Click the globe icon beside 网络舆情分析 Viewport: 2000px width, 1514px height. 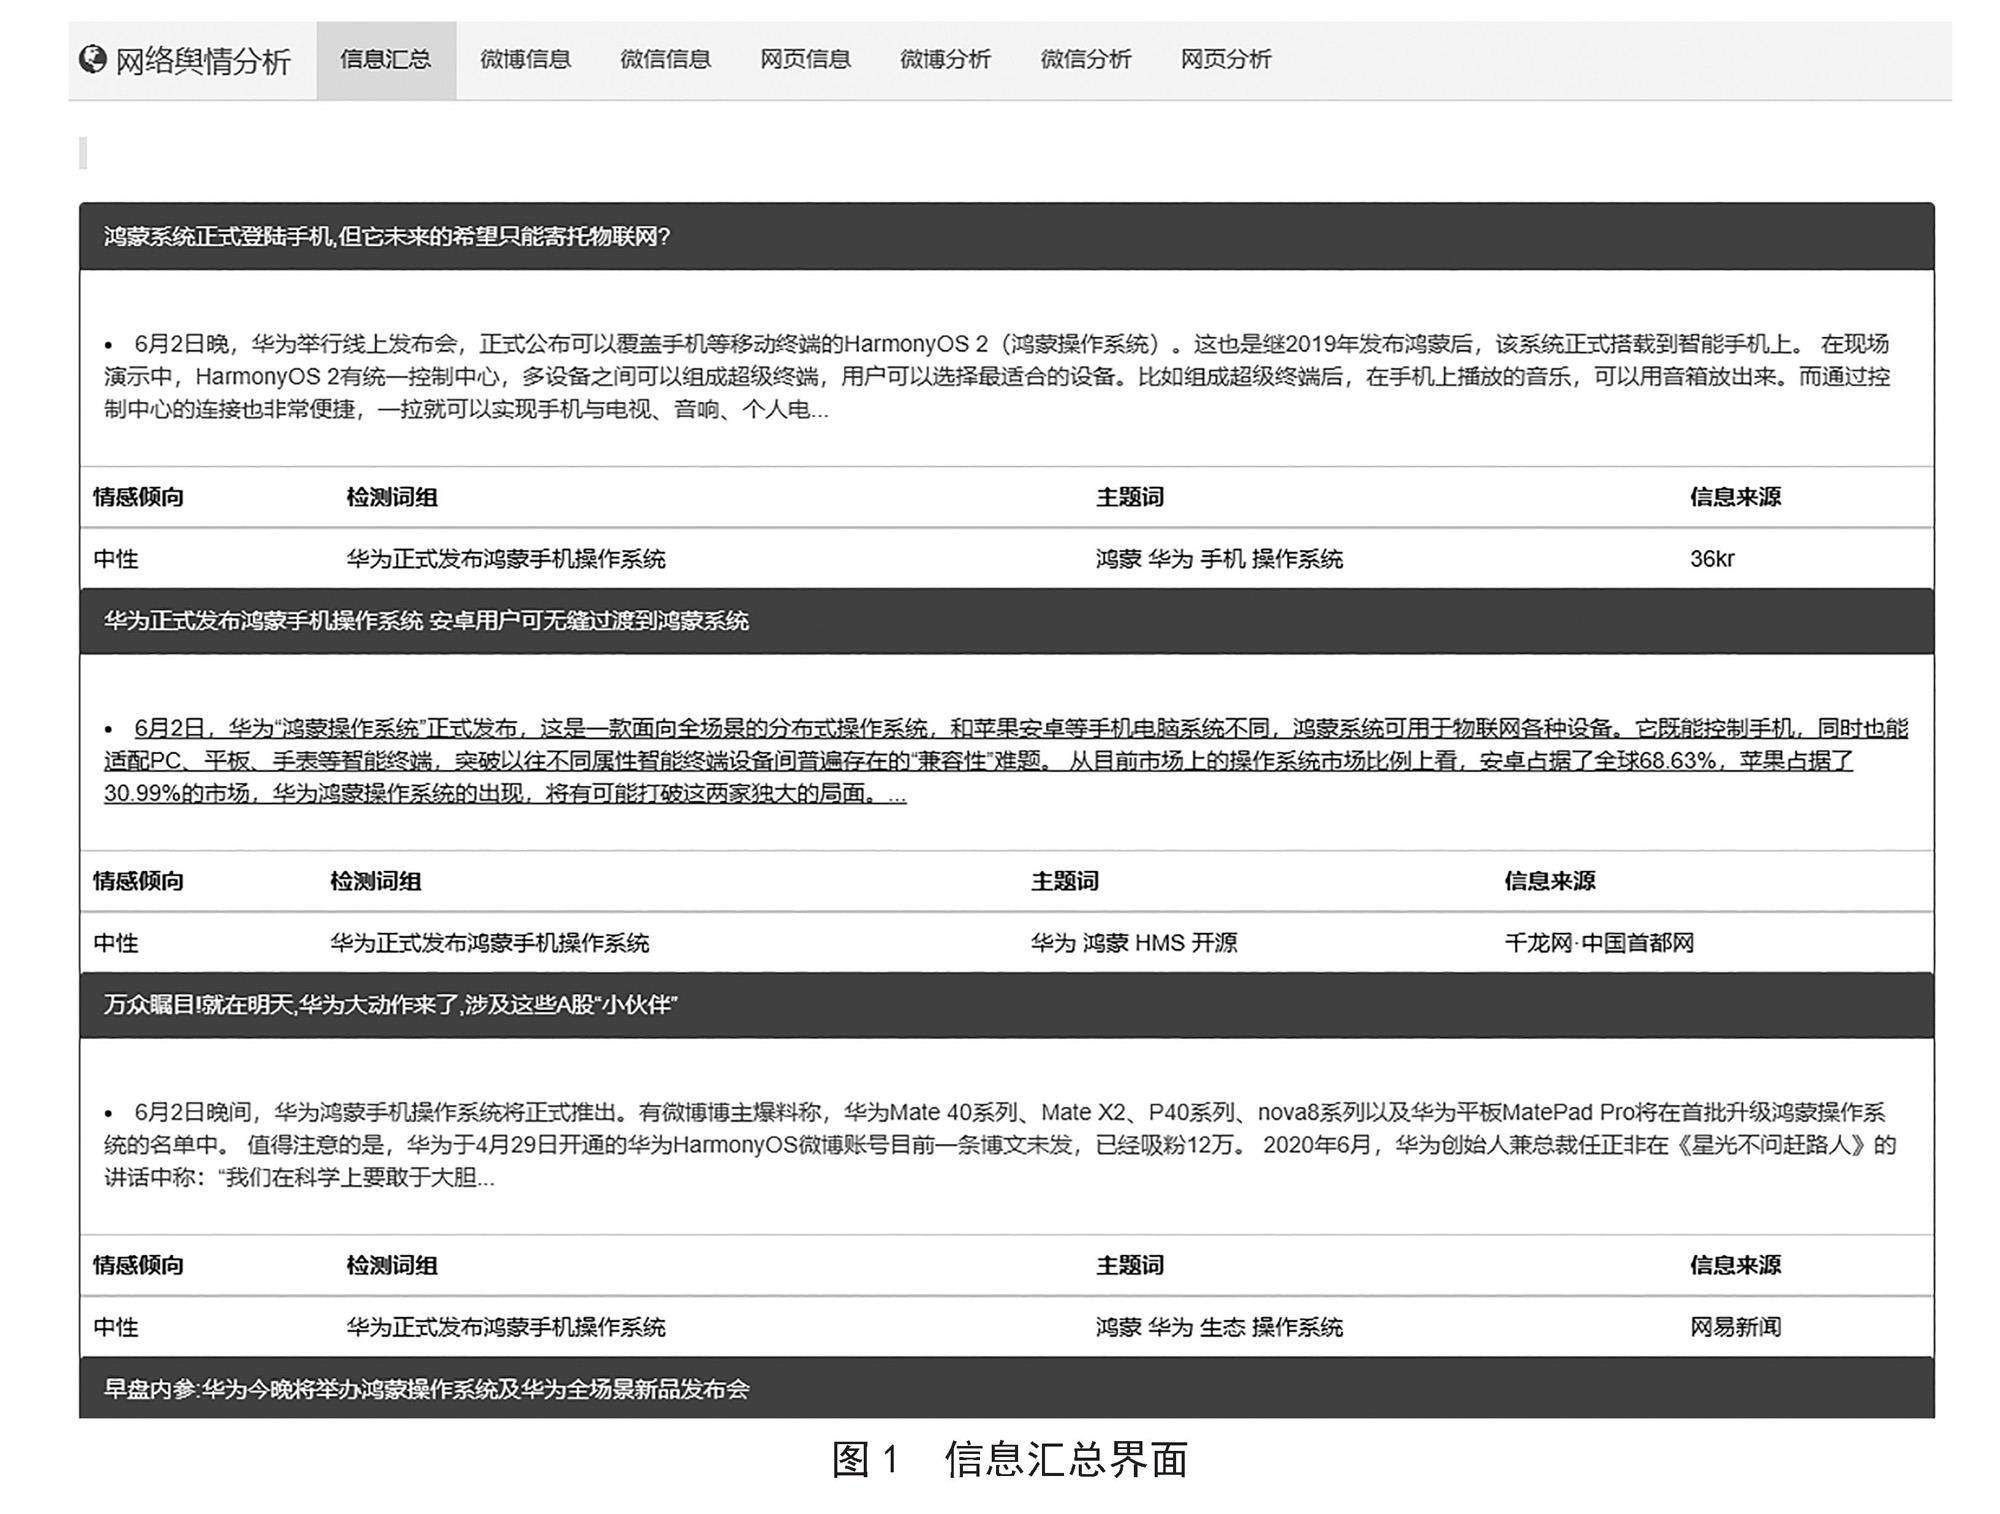tap(92, 60)
